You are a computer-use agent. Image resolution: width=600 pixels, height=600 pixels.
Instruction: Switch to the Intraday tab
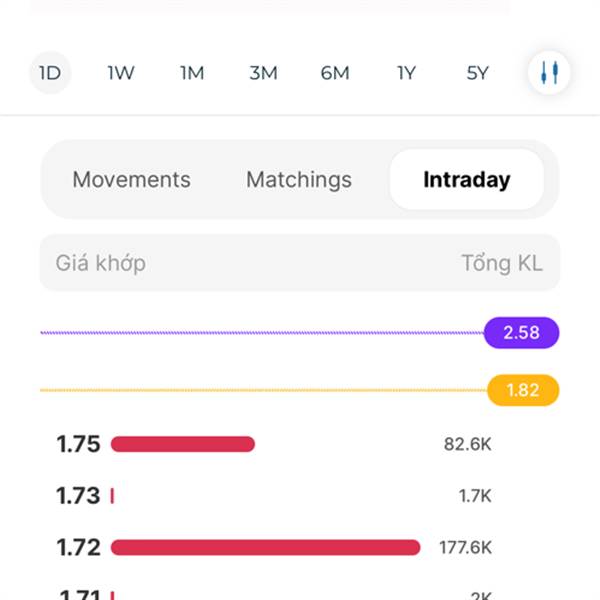[467, 179]
